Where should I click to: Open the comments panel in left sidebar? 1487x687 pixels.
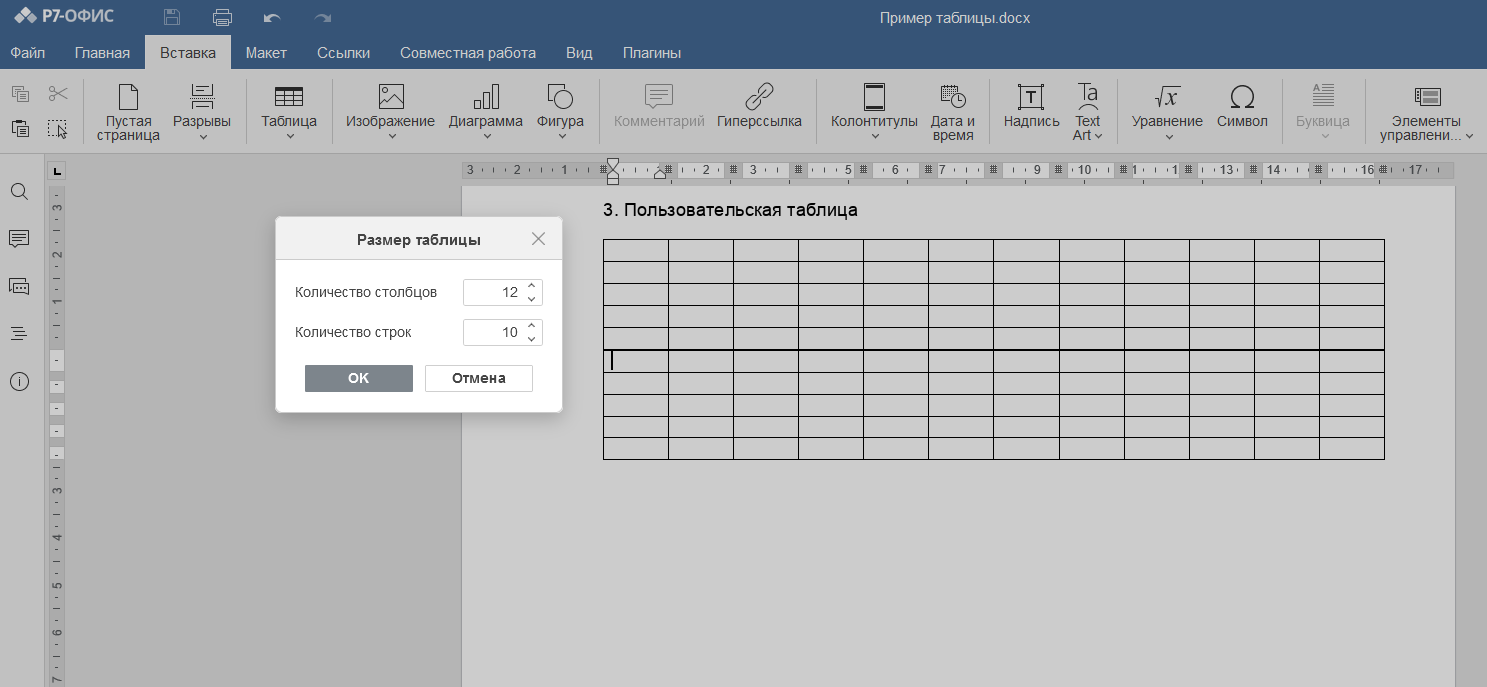coord(19,238)
